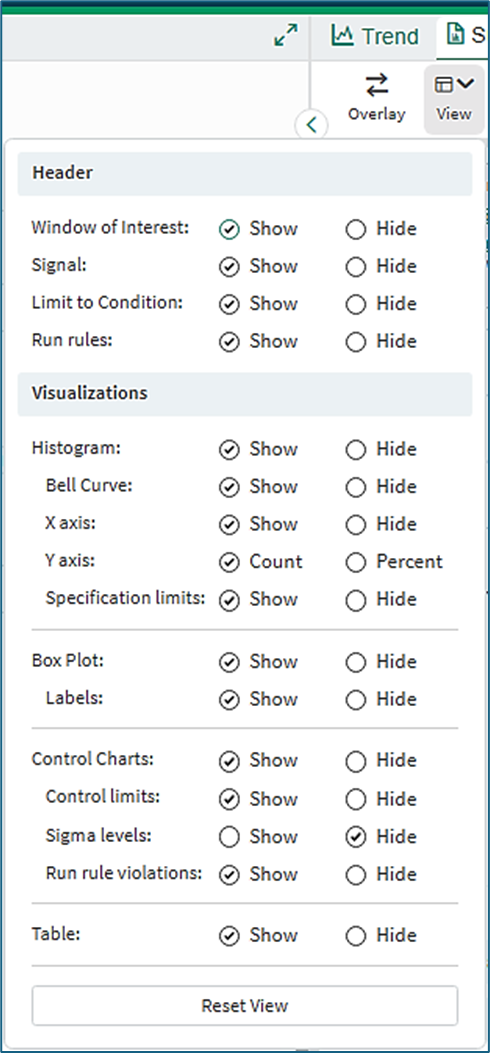The image size is (490, 1053).
Task: Click the Reset View button
Action: [x=245, y=1005]
